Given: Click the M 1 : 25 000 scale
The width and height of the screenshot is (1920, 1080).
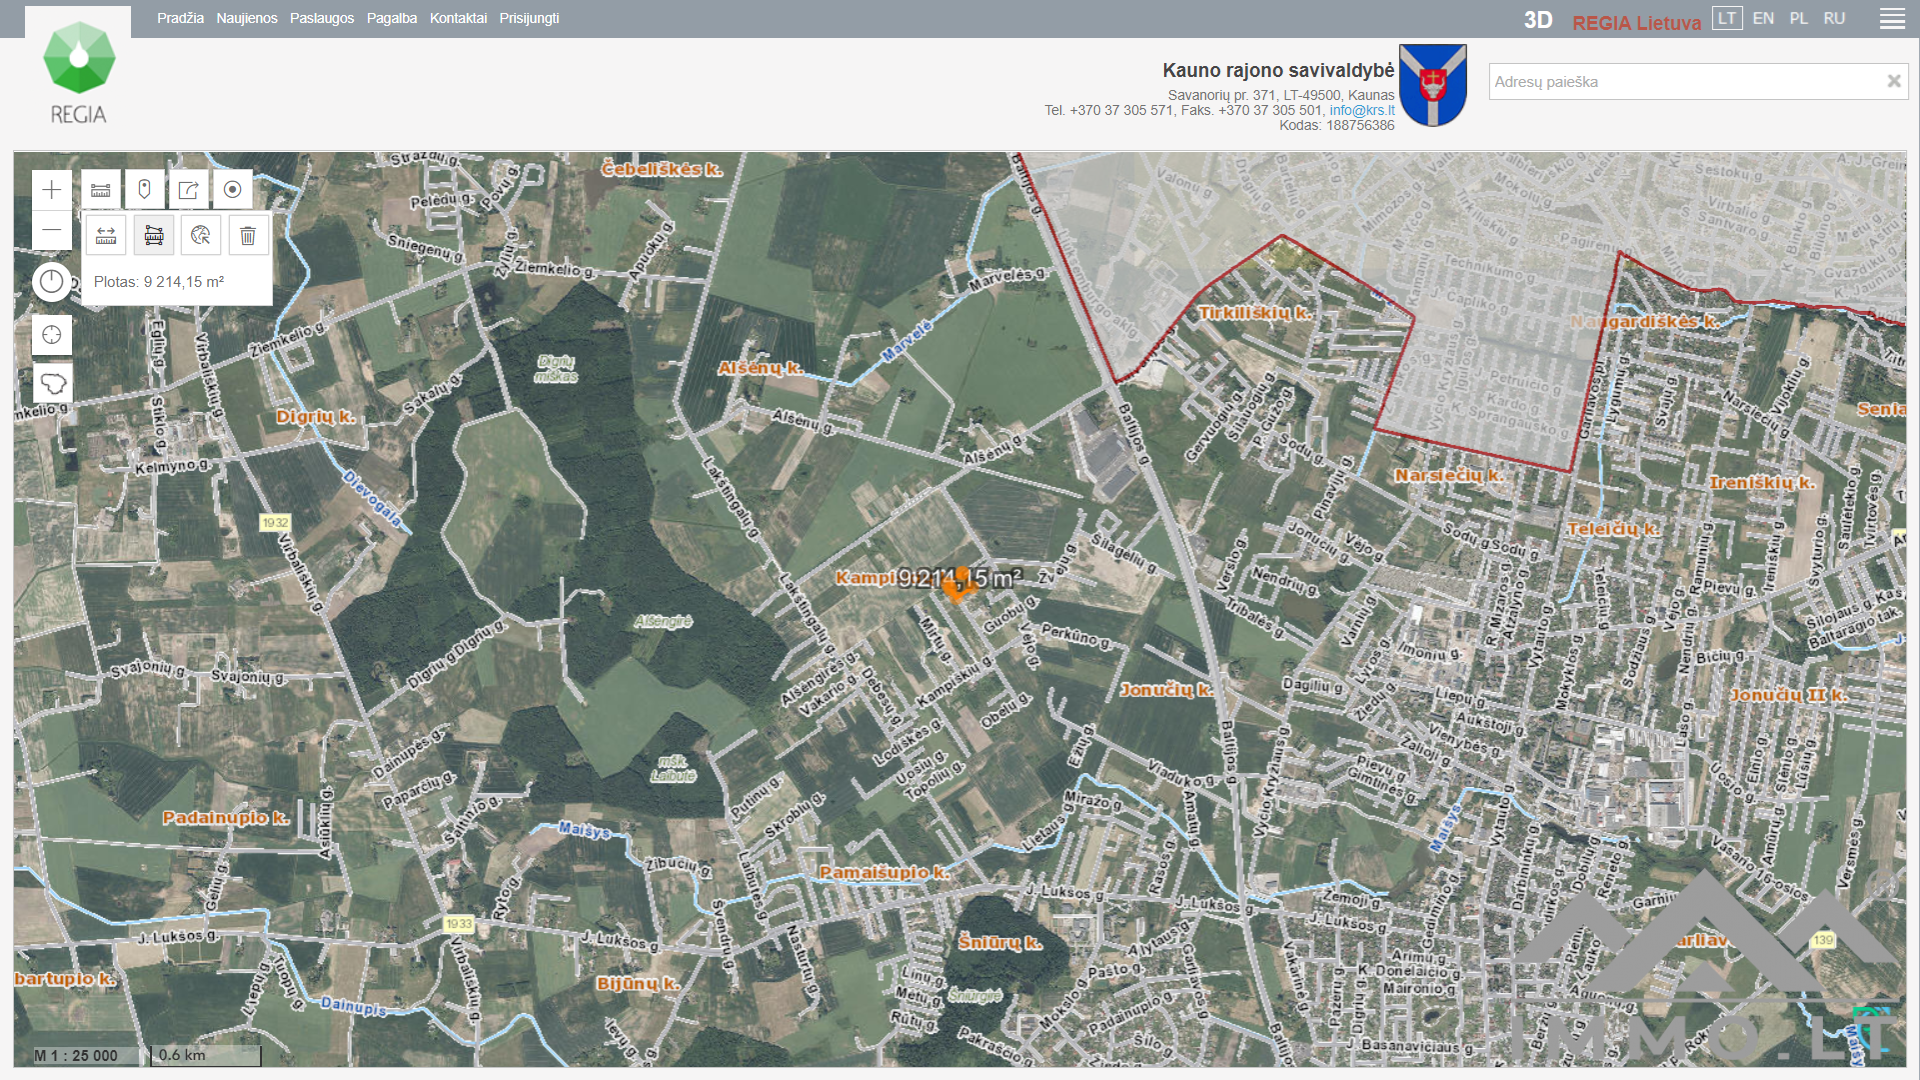Looking at the screenshot, I should pyautogui.click(x=76, y=1055).
